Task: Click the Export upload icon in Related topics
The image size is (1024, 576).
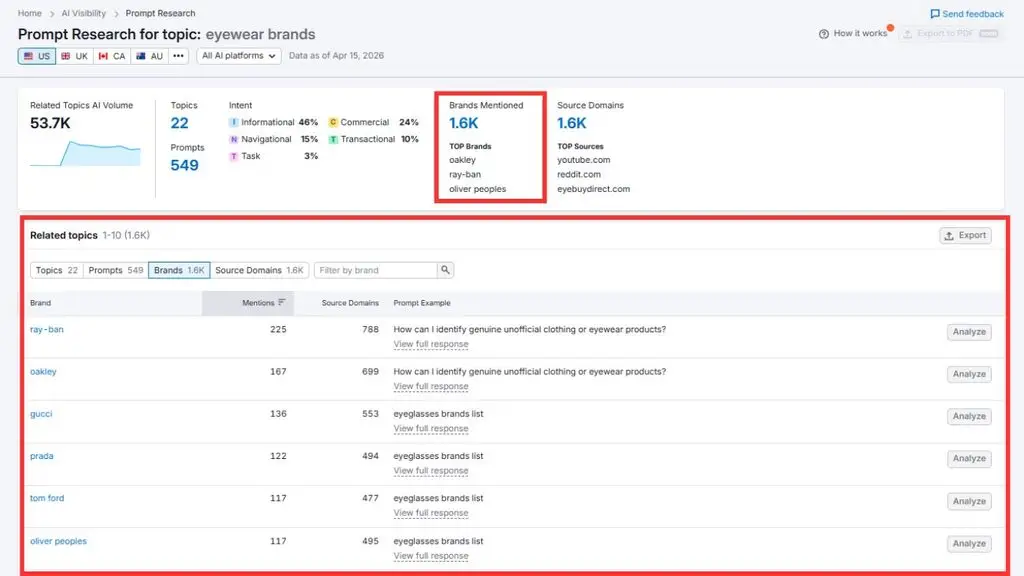Action: coord(949,235)
